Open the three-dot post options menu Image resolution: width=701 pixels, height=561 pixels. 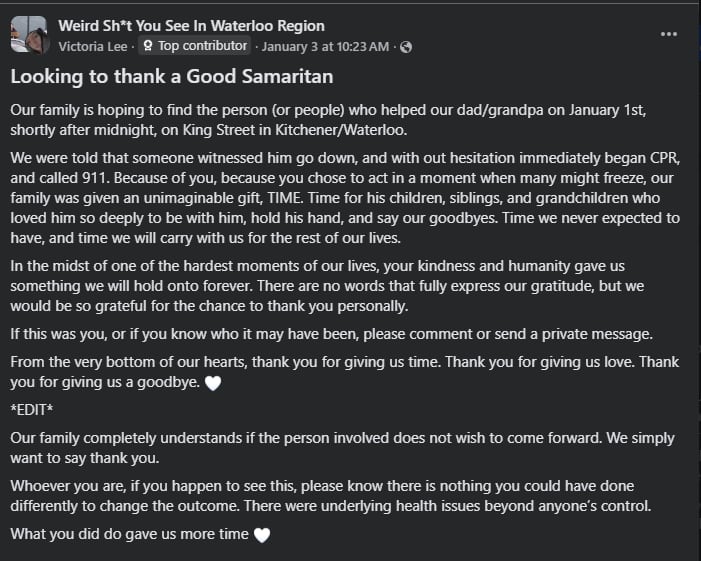pos(669,33)
